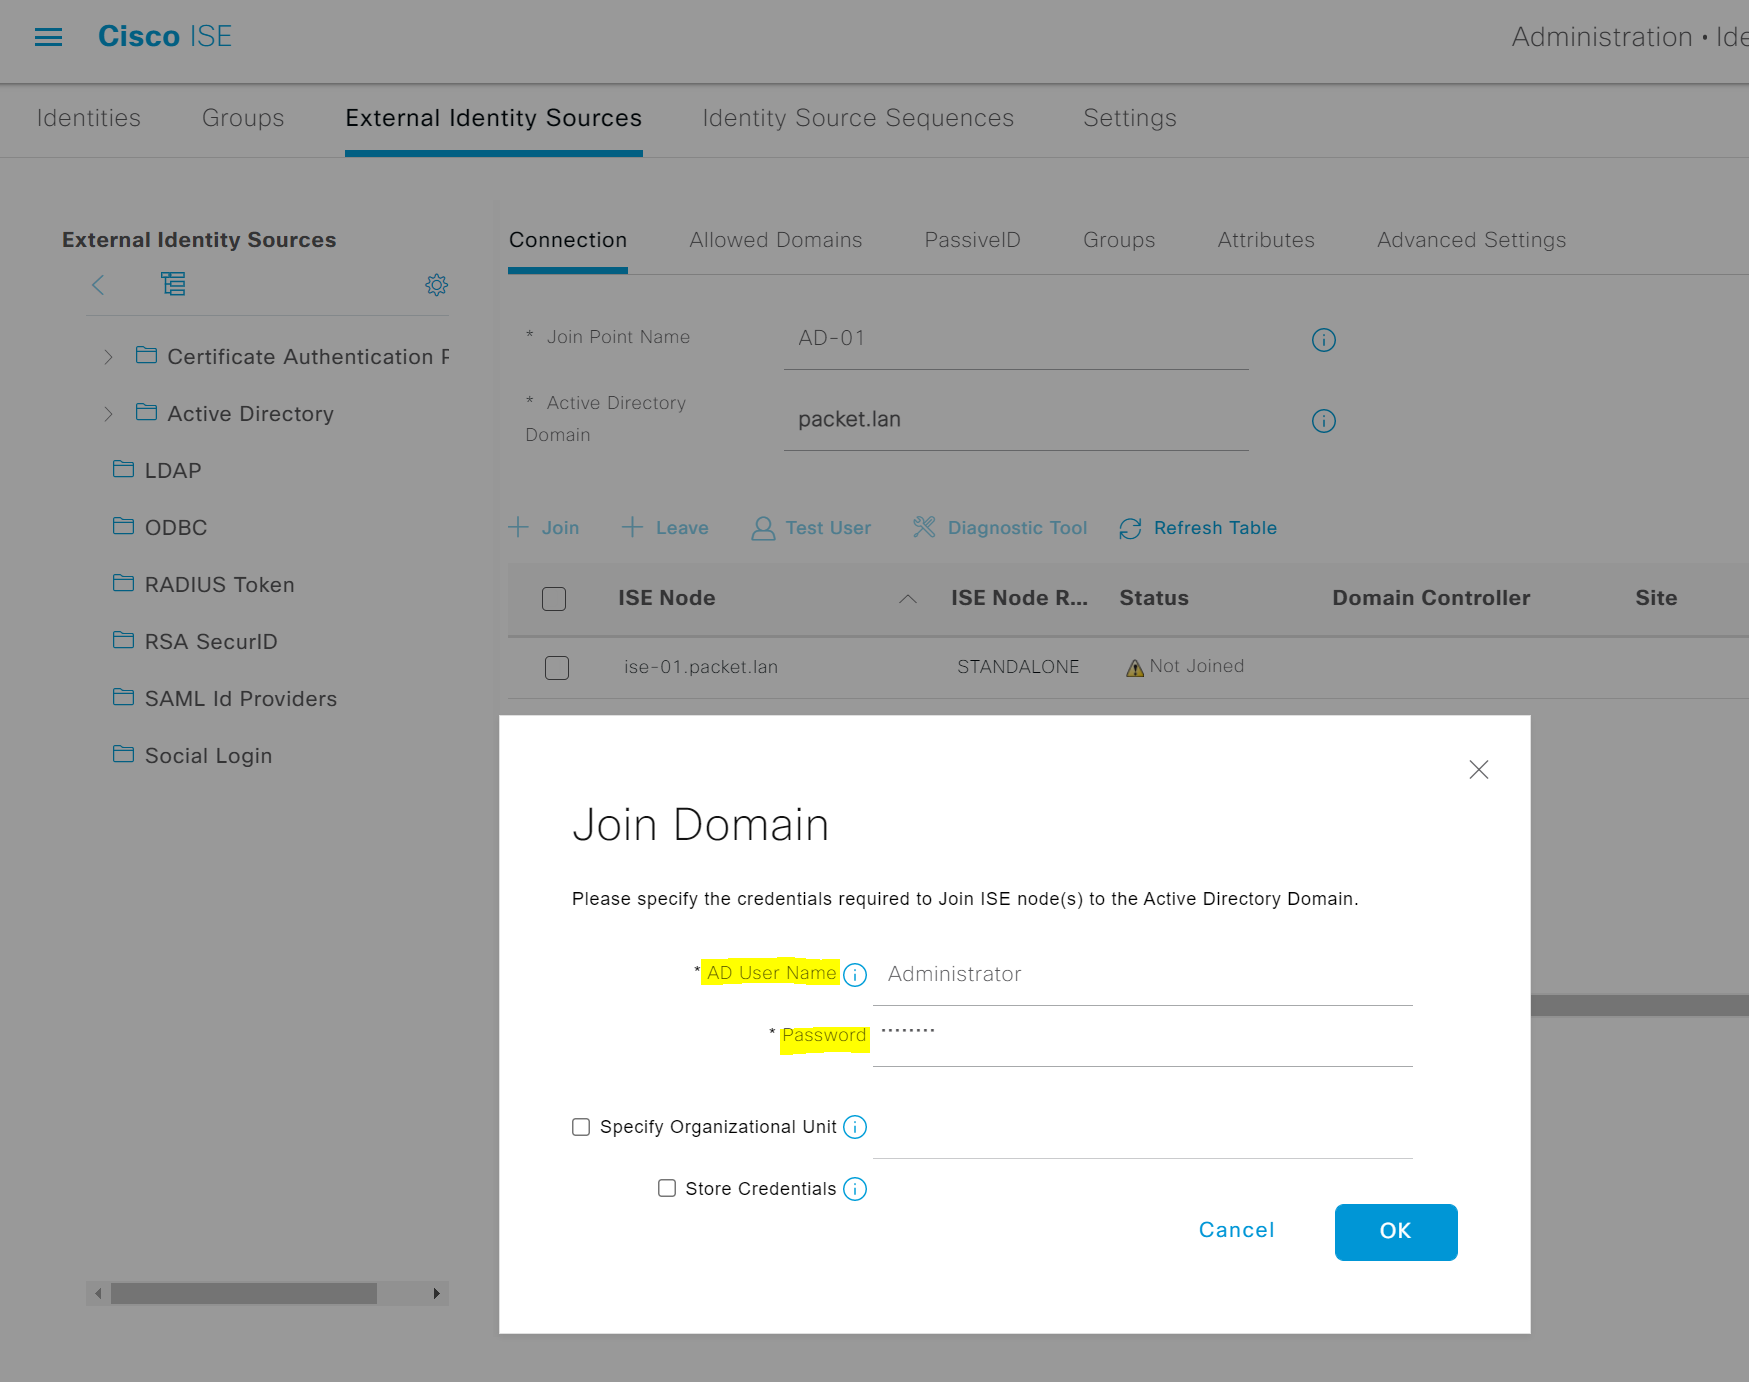Click the info icon beside Join Point Name
The height and width of the screenshot is (1382, 1749).
click(1323, 340)
